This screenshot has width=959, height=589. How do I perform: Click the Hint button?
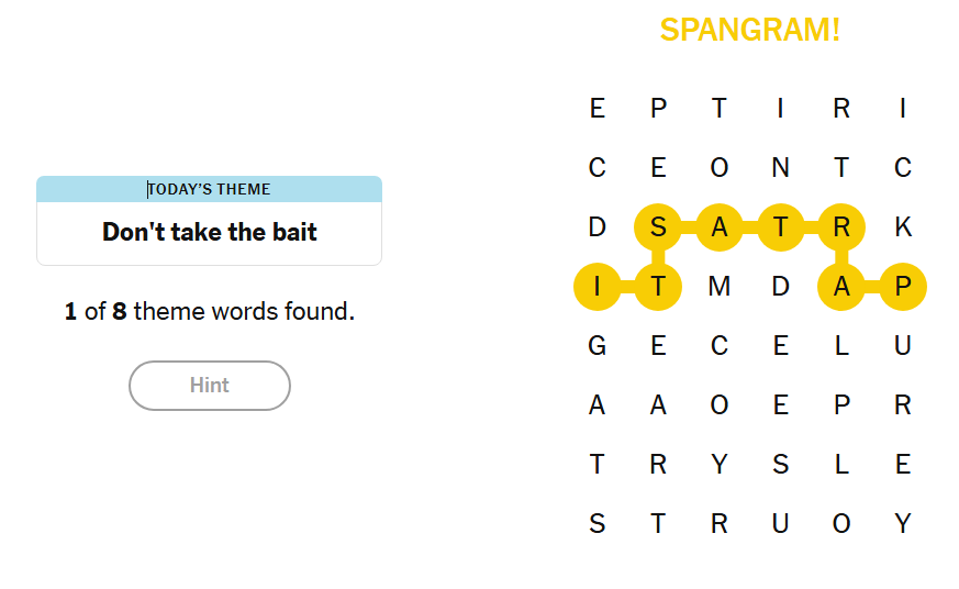(x=209, y=385)
